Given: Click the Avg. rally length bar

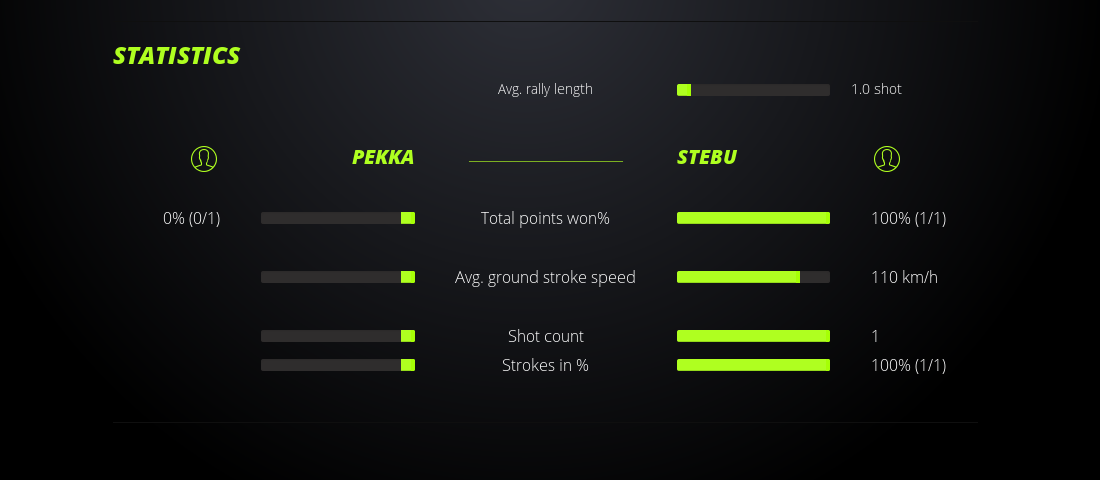Looking at the screenshot, I should tap(753, 90).
